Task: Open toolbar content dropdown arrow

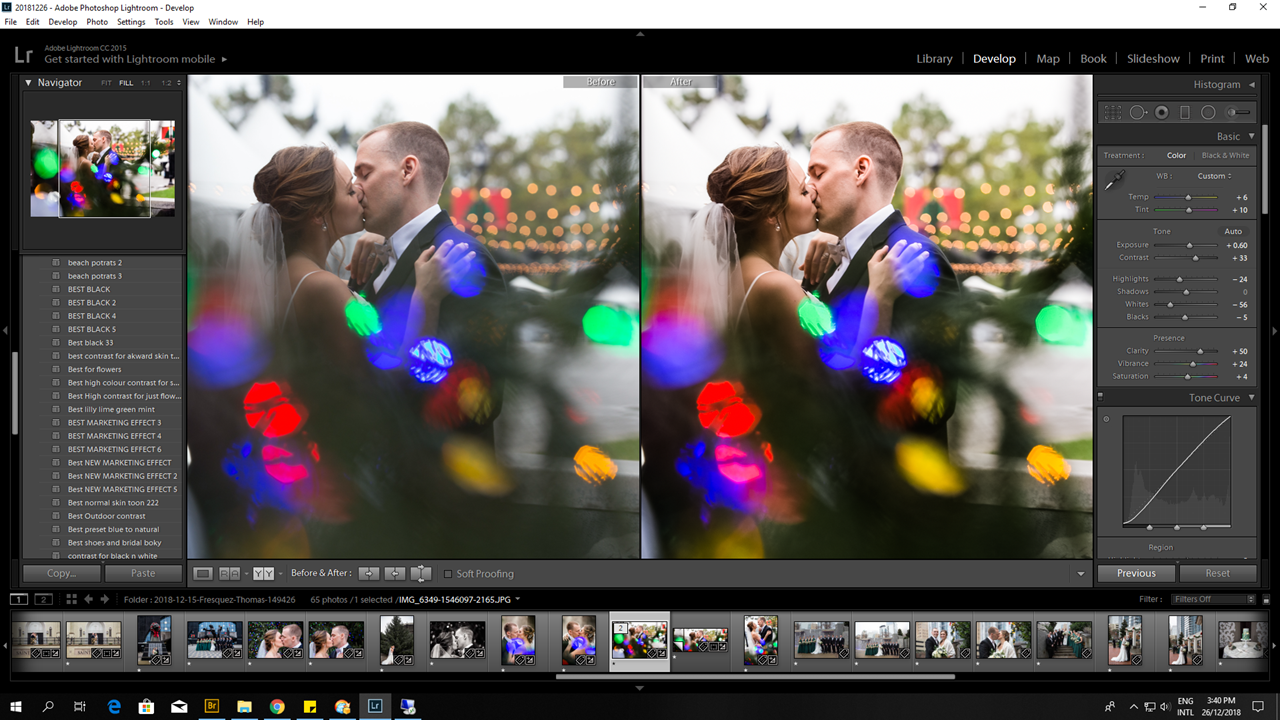Action: [x=1081, y=574]
